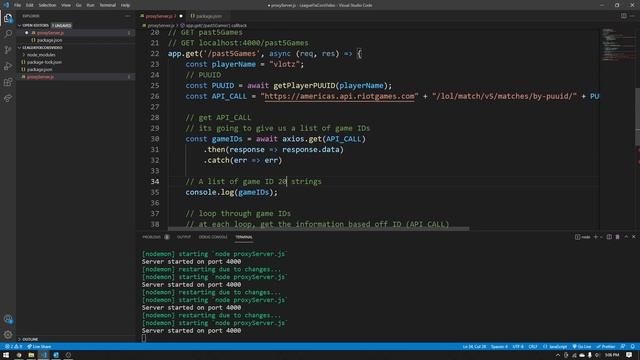Open the Terminal menu
Screen dimensions: 640x360
click(108, 5)
